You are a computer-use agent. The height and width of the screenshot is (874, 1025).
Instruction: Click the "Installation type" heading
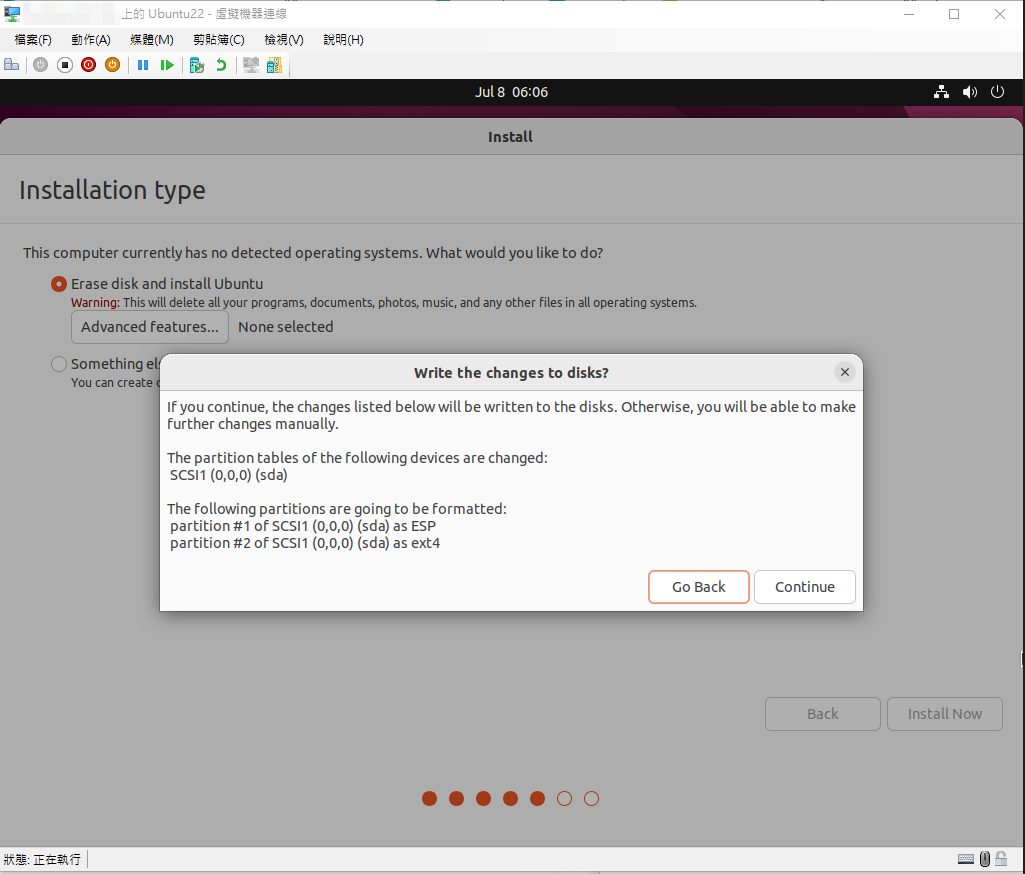(x=112, y=190)
